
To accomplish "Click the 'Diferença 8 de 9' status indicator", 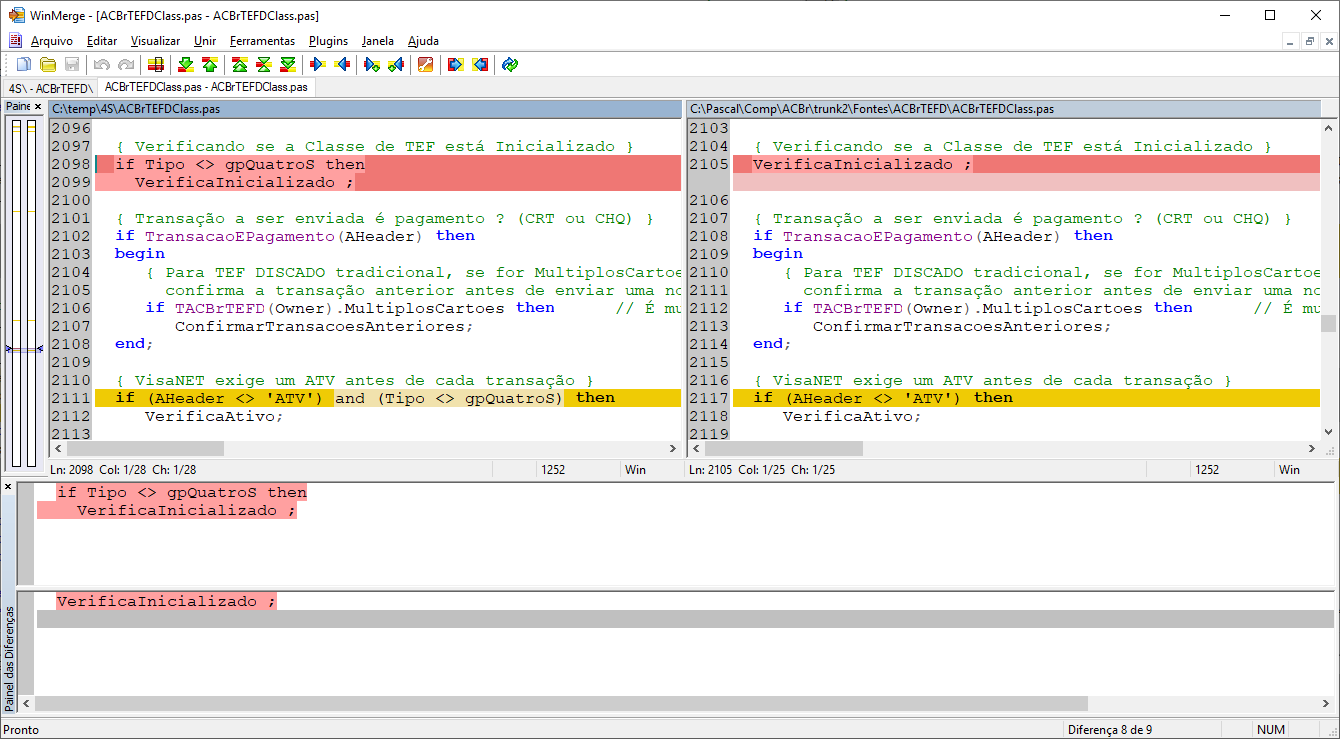I will coord(1110,730).
